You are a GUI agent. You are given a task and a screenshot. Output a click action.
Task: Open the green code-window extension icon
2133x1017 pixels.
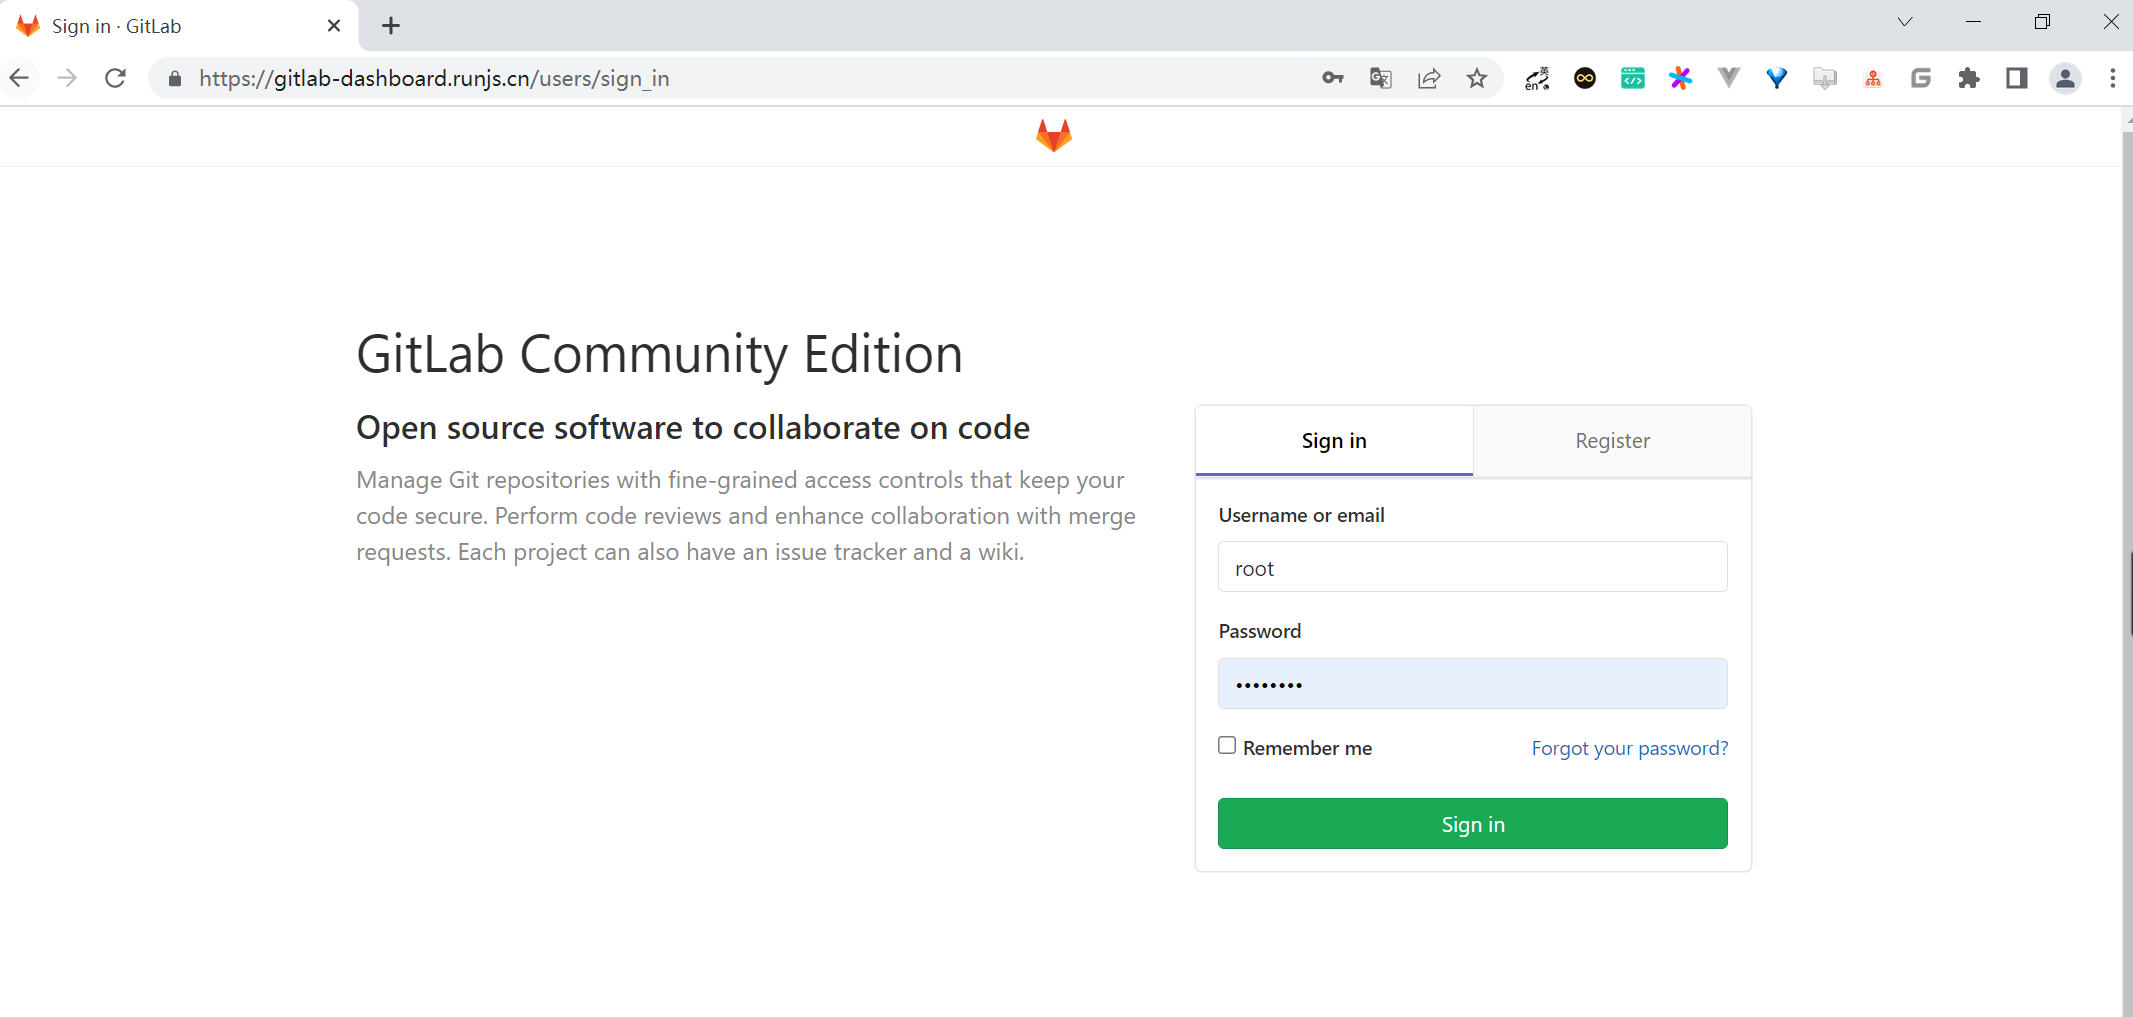[1633, 78]
